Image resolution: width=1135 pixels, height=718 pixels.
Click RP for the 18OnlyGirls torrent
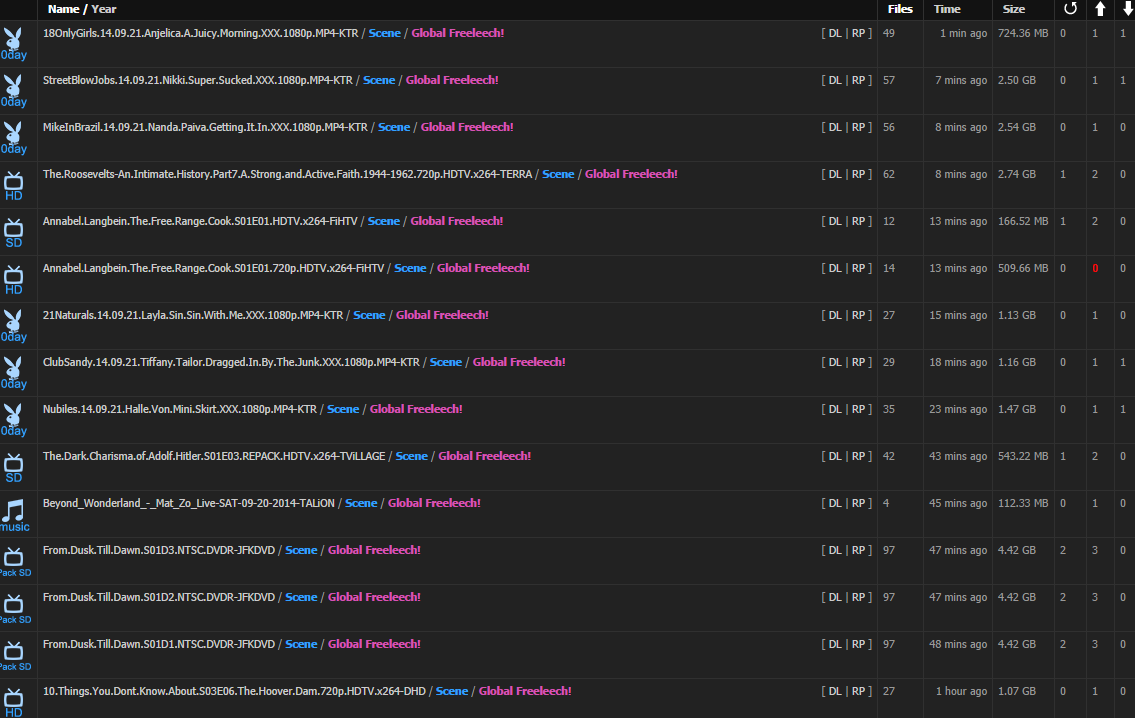point(858,33)
